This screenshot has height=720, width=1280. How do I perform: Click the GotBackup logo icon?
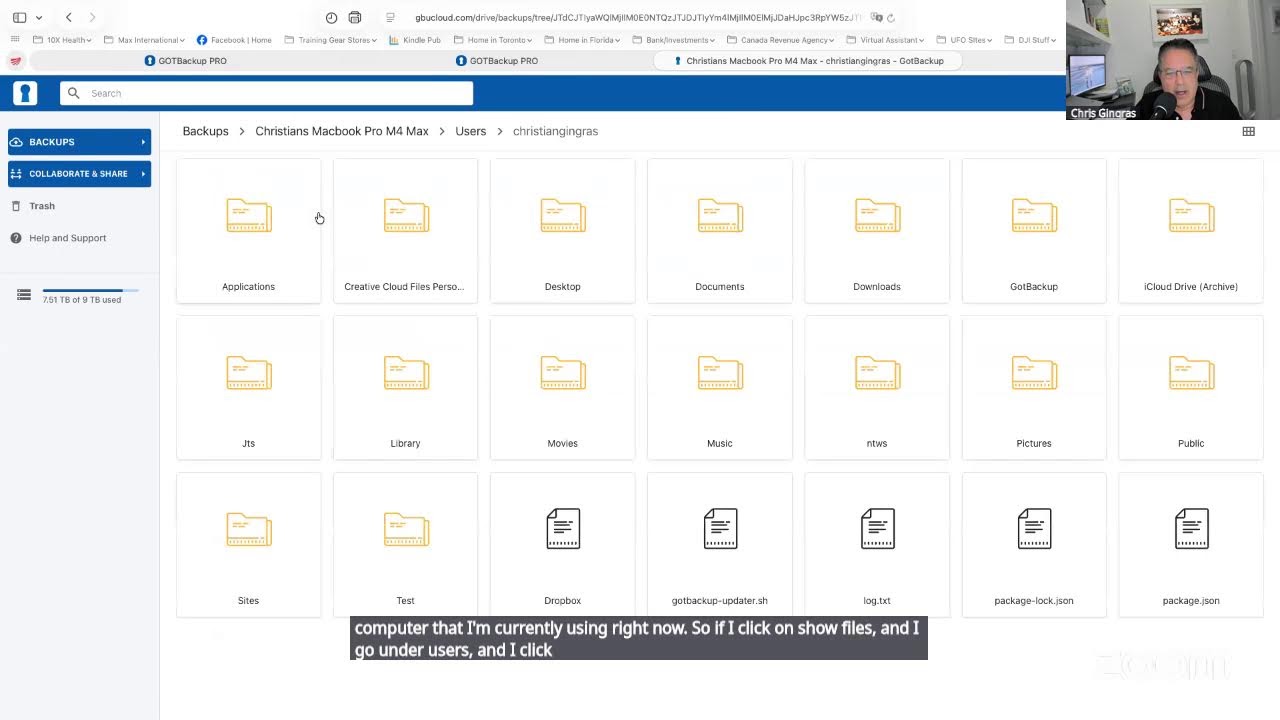(25, 93)
